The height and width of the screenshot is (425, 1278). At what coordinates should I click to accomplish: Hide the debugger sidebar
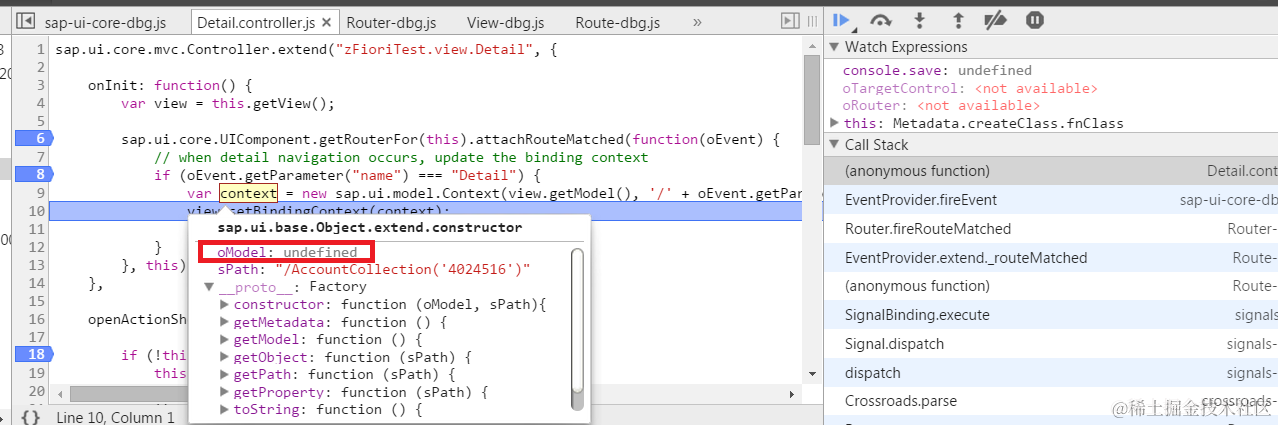coord(791,21)
